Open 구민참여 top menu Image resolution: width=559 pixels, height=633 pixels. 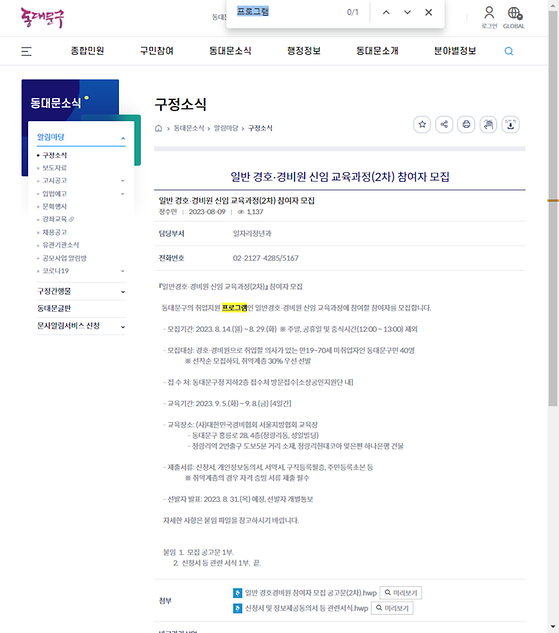(x=157, y=51)
